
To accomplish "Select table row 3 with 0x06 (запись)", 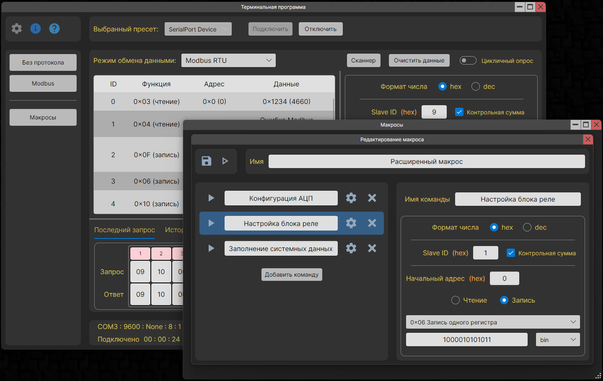I will pos(139,181).
